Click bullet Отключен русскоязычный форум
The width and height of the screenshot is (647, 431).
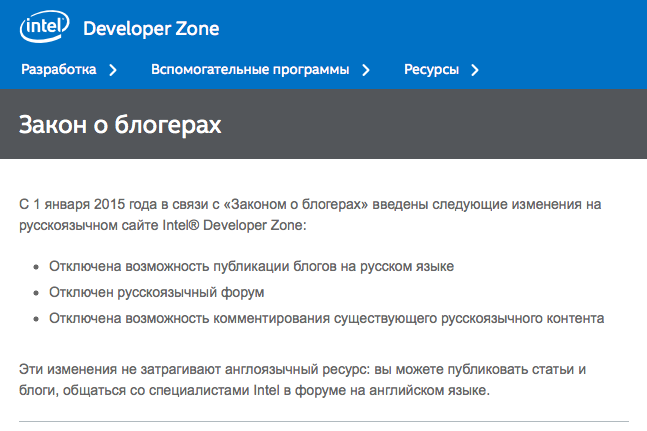click(156, 292)
